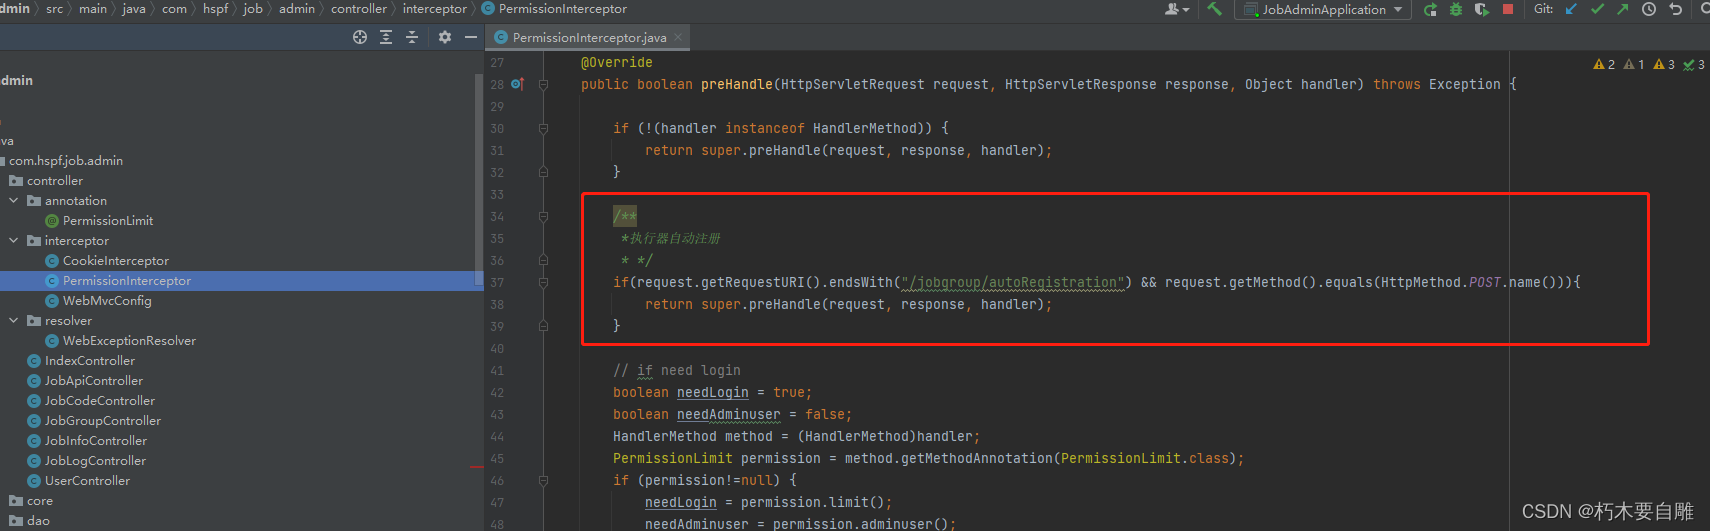Show Git history clock icon

pos(1649,9)
